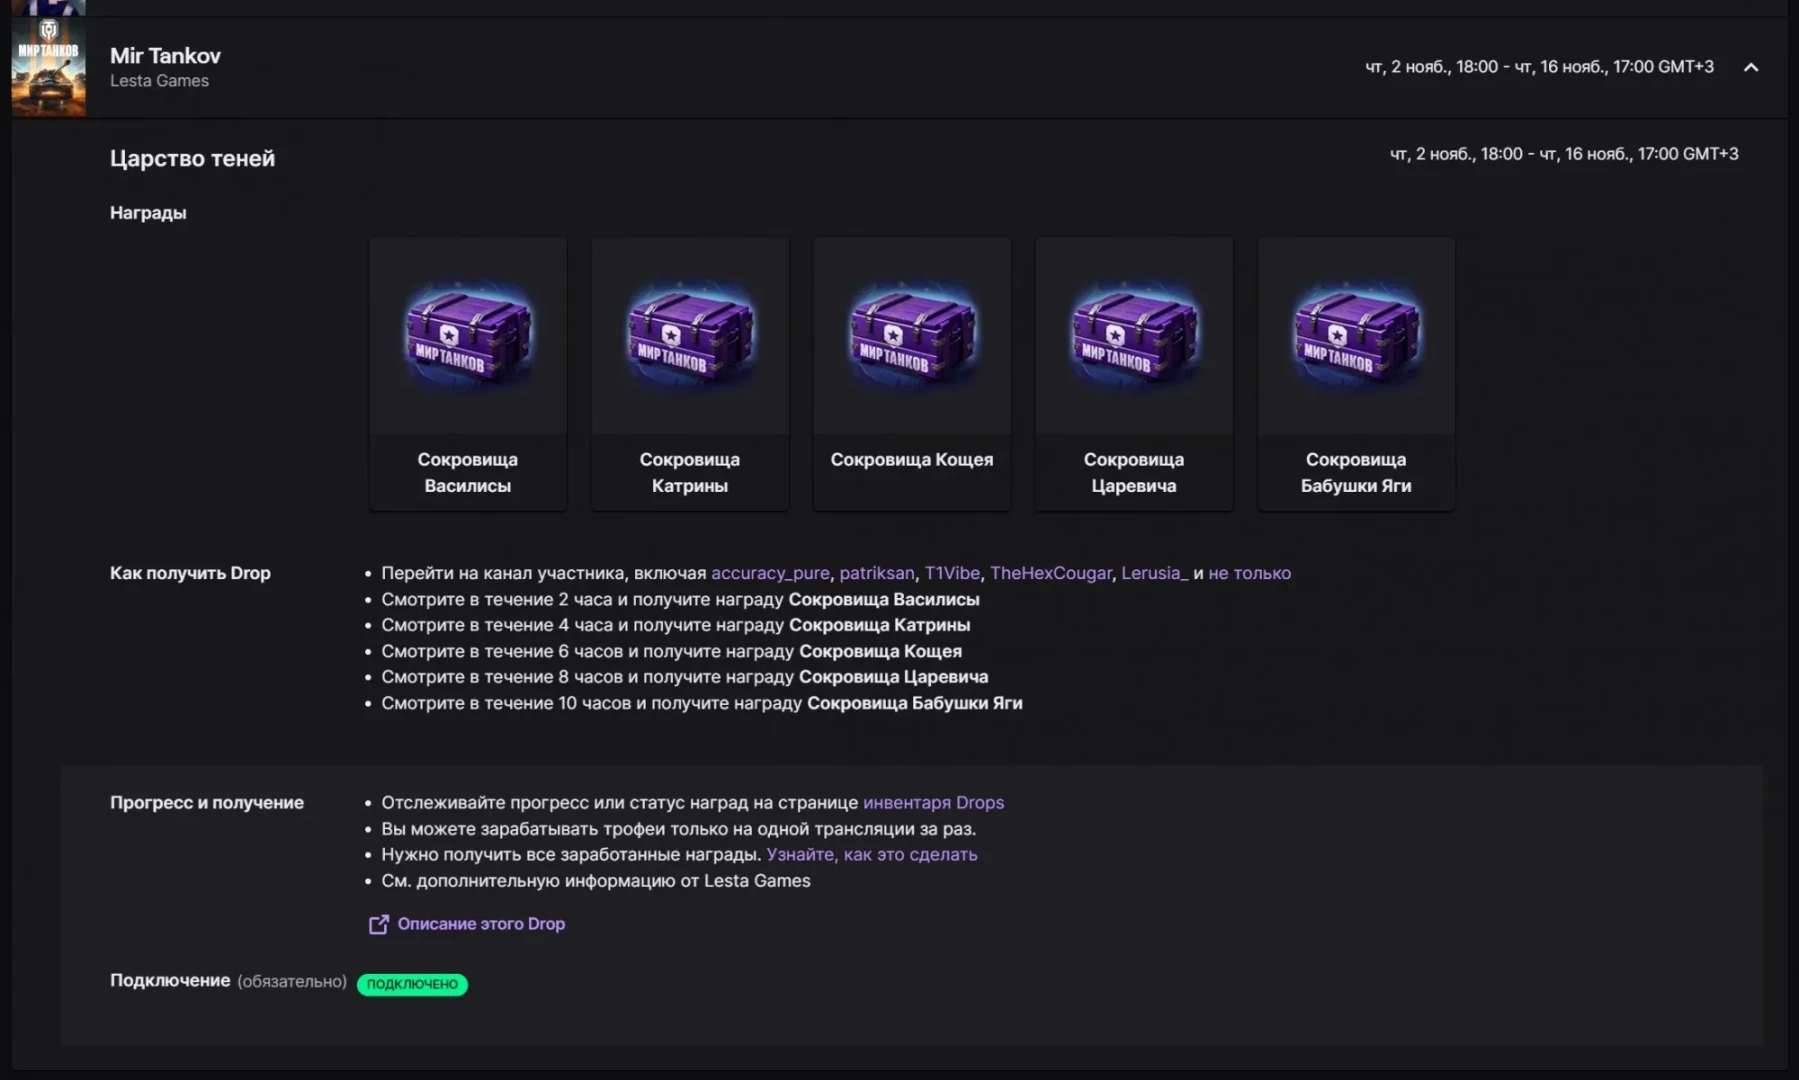Viewport: 1799px width, 1080px height.
Task: Click the Сокровища Бабушки Яги chest icon
Action: coord(1356,335)
